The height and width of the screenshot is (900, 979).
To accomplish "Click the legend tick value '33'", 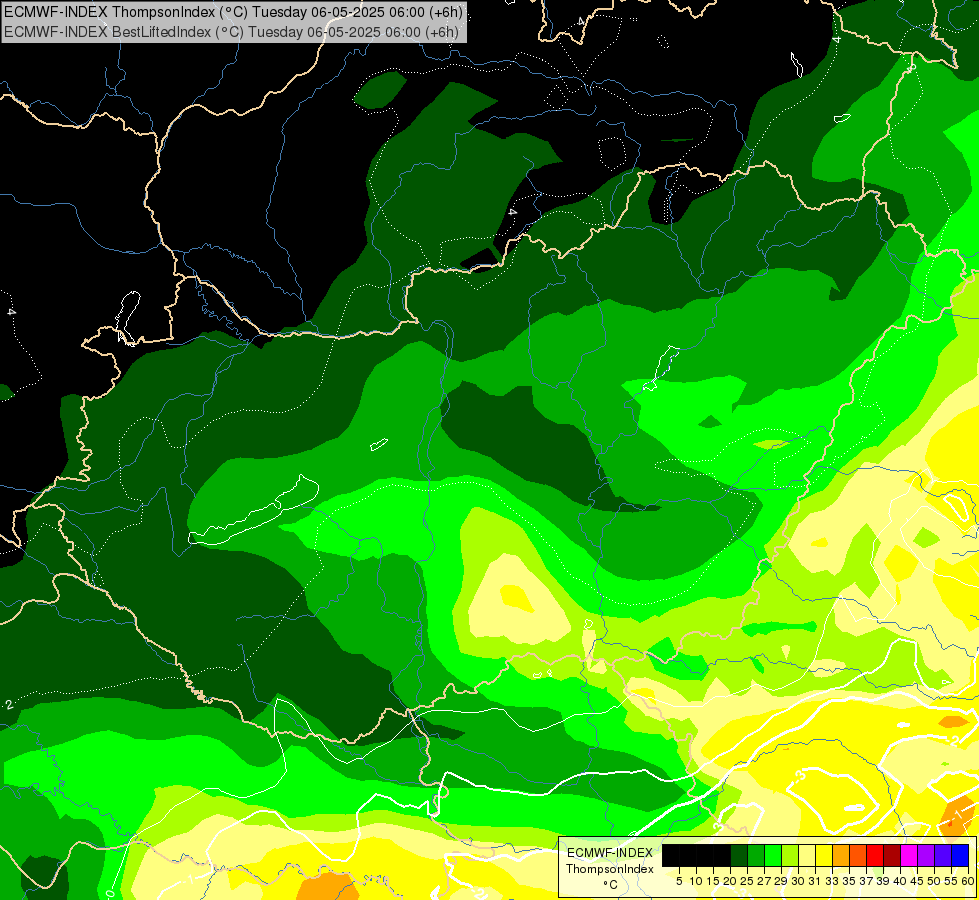I will 832,881.
